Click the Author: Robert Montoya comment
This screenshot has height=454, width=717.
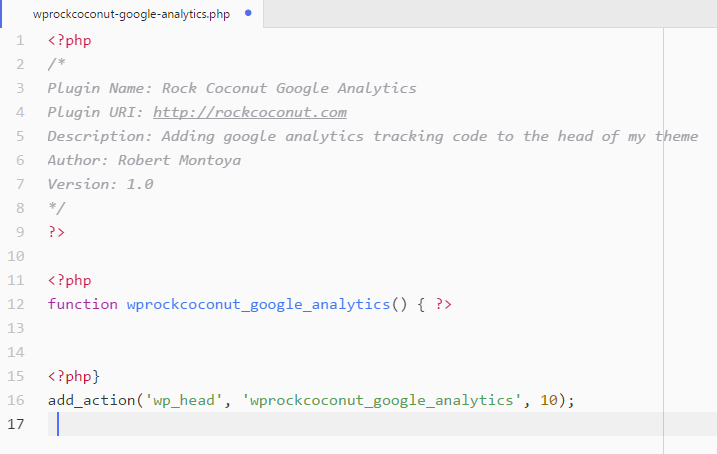(x=144, y=160)
